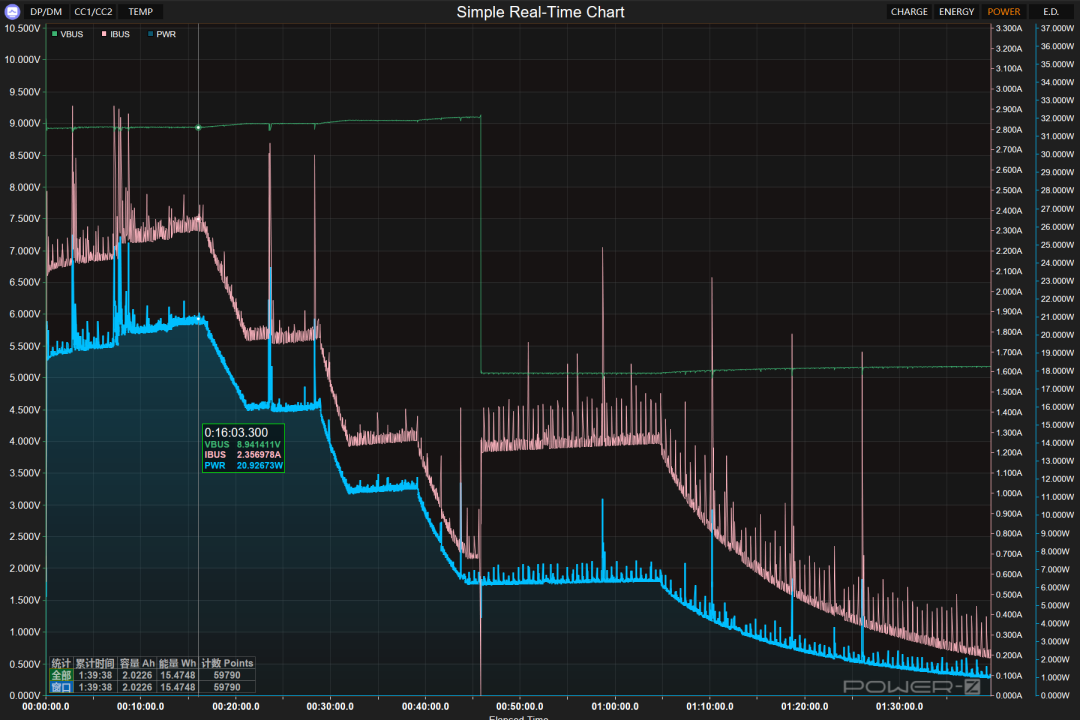Viewport: 1080px width, 720px height.
Task: Click the pink IBUS legend color marker
Action: (104, 34)
